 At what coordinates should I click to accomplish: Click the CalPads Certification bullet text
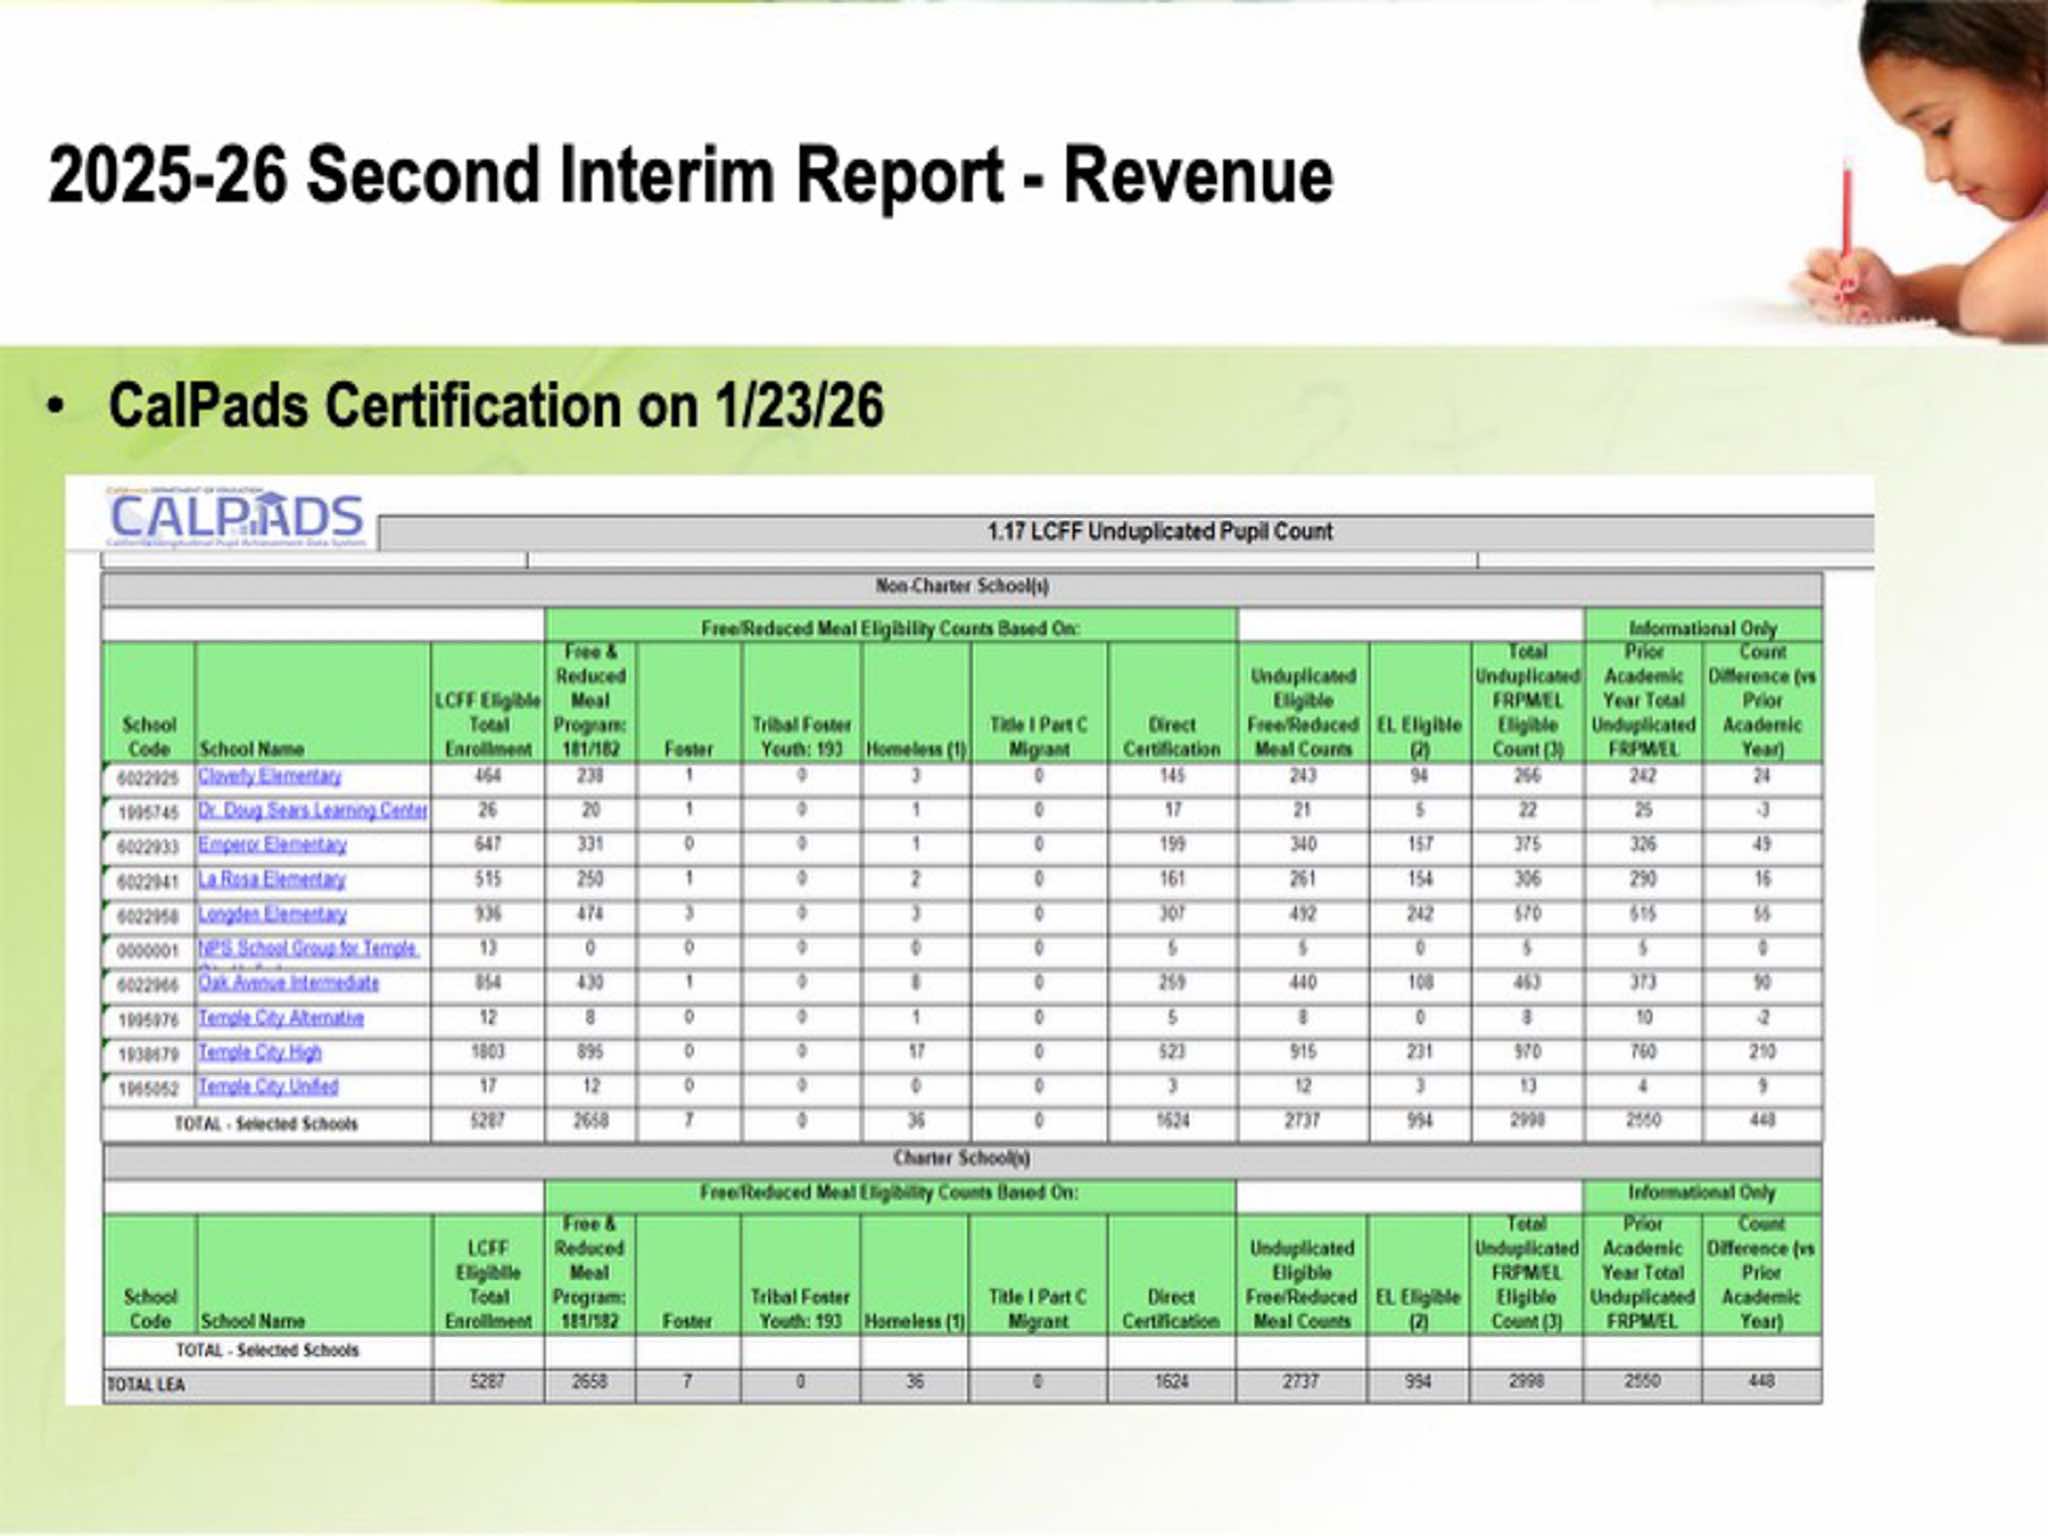click(495, 406)
